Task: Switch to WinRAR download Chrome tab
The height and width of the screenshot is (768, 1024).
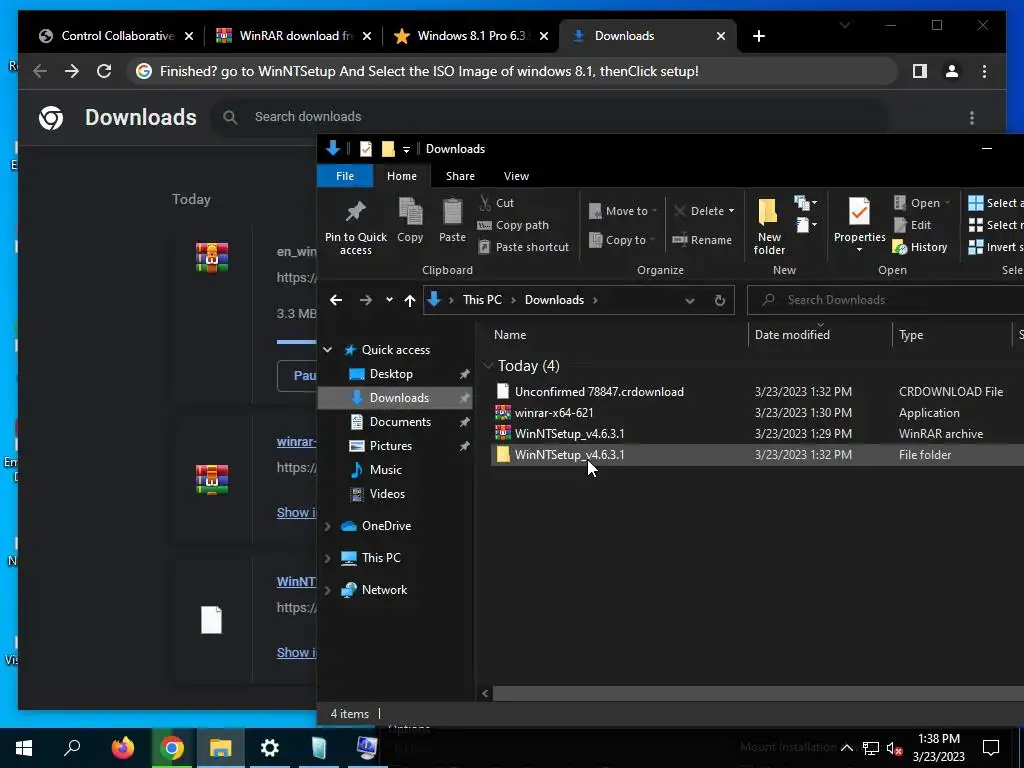Action: click(294, 36)
